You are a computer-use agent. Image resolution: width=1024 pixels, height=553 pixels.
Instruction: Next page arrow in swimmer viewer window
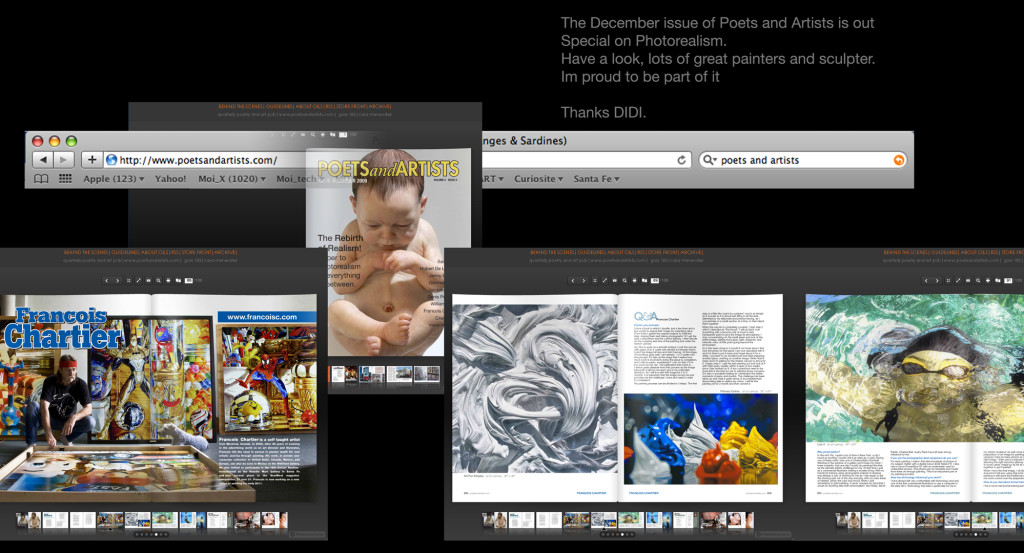tap(937, 281)
